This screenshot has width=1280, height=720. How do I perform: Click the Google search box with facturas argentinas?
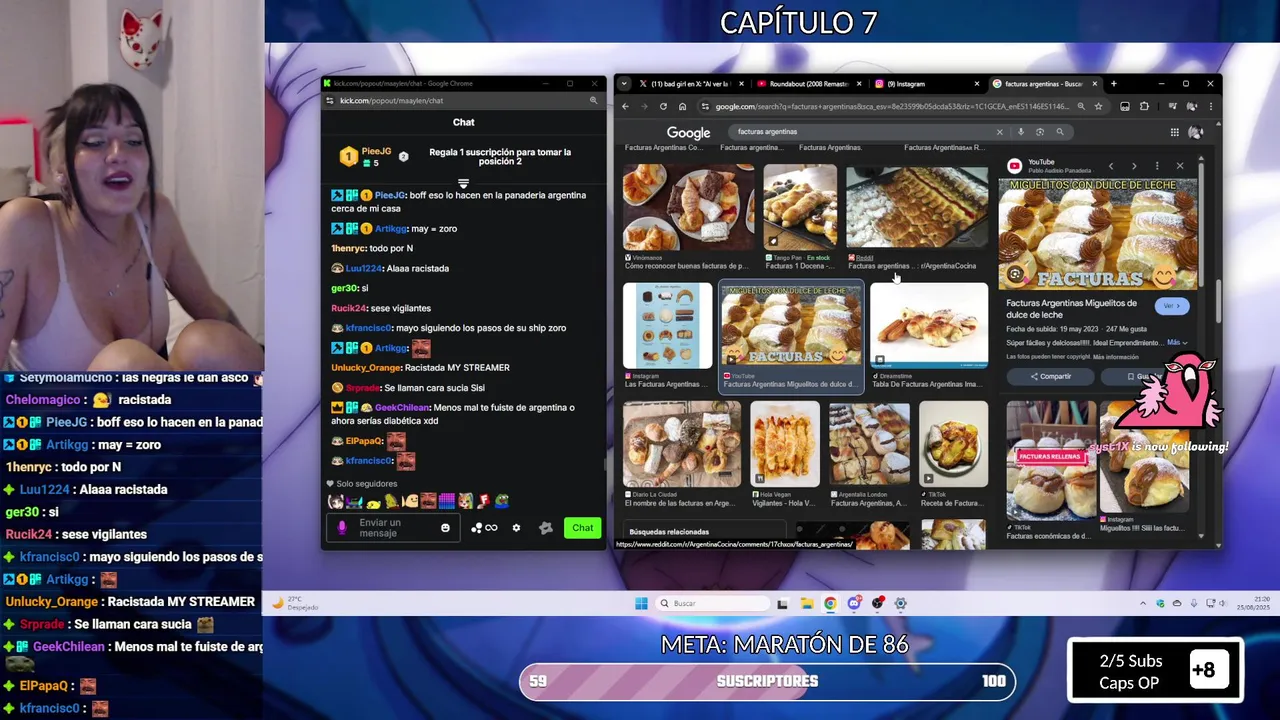click(860, 132)
